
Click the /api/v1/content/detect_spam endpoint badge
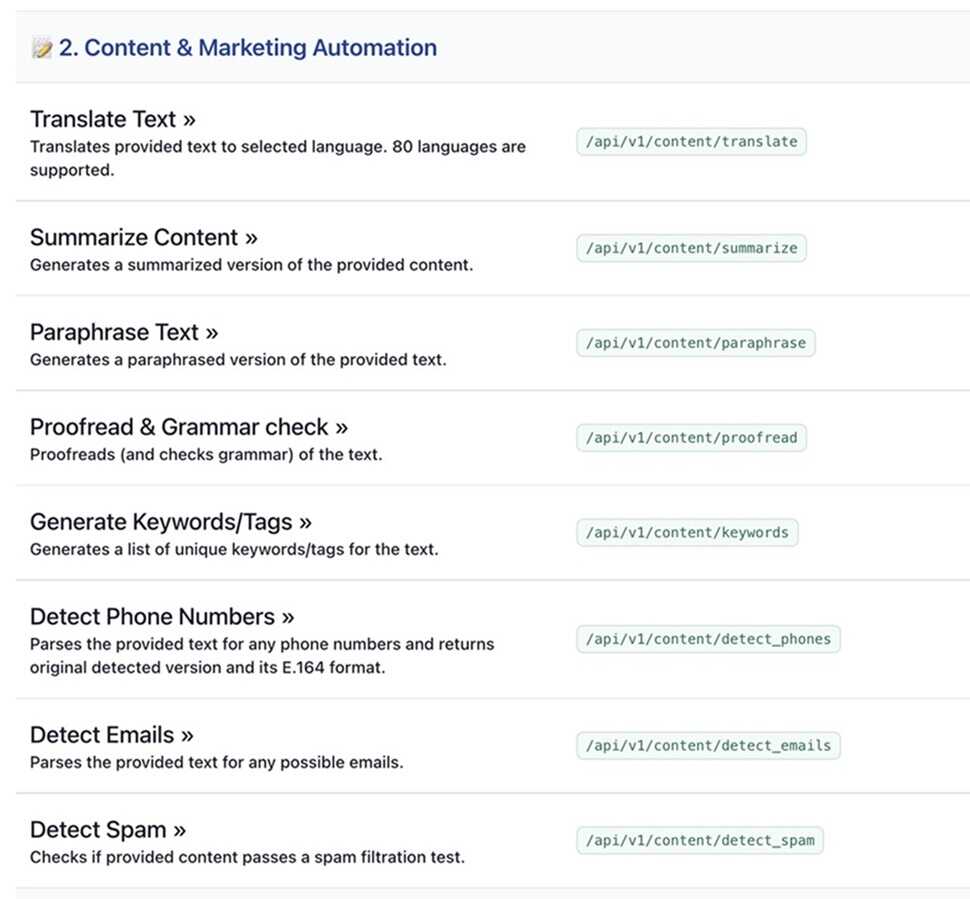[700, 840]
